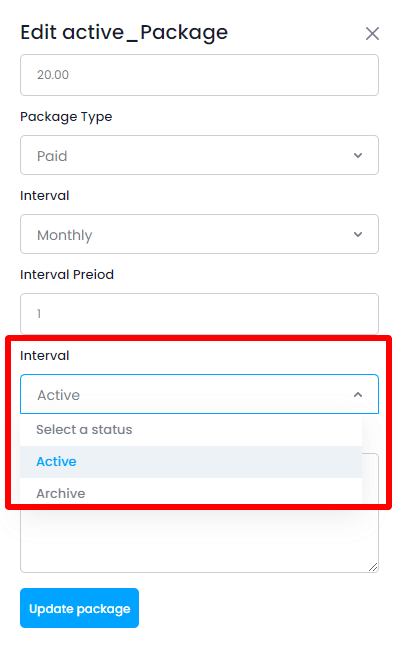Click the price field showing 20.00
The image size is (398, 650).
pyautogui.click(x=199, y=75)
